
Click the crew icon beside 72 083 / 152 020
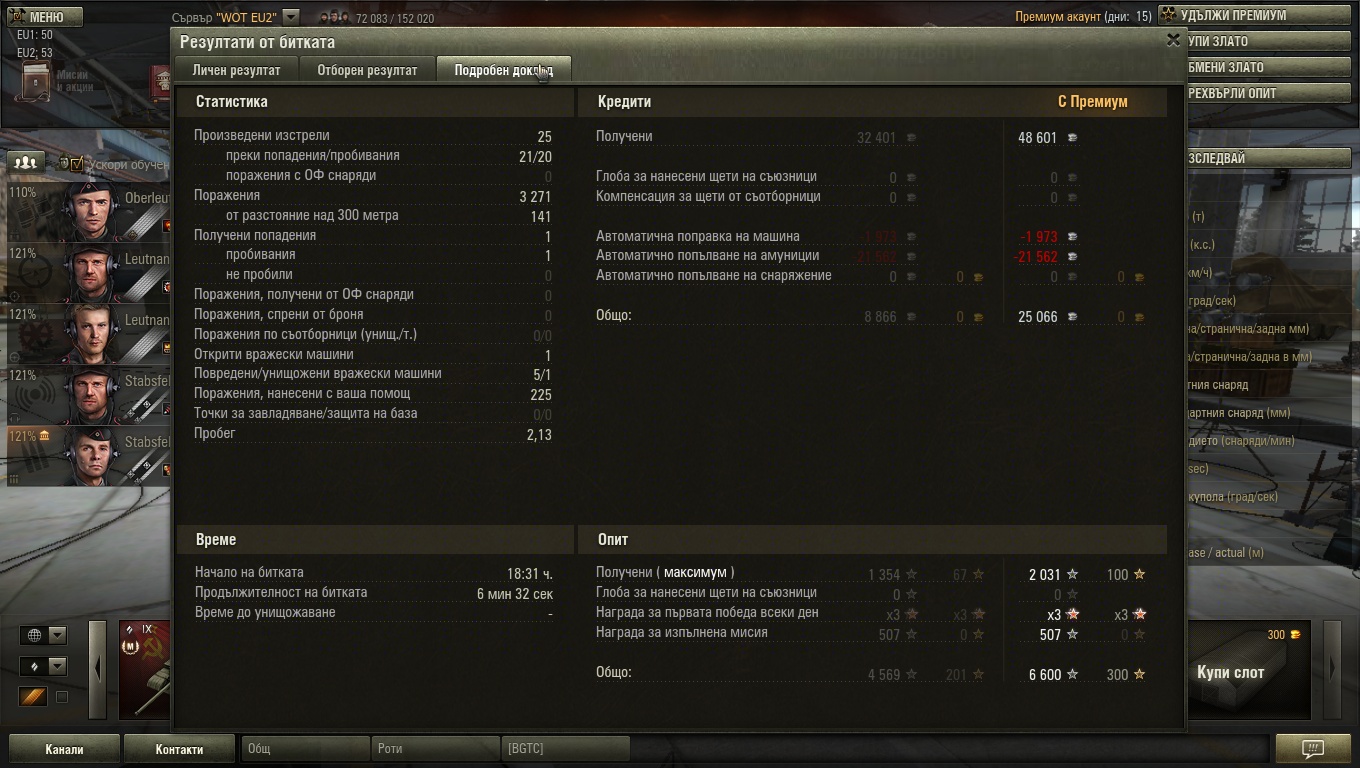coord(334,18)
